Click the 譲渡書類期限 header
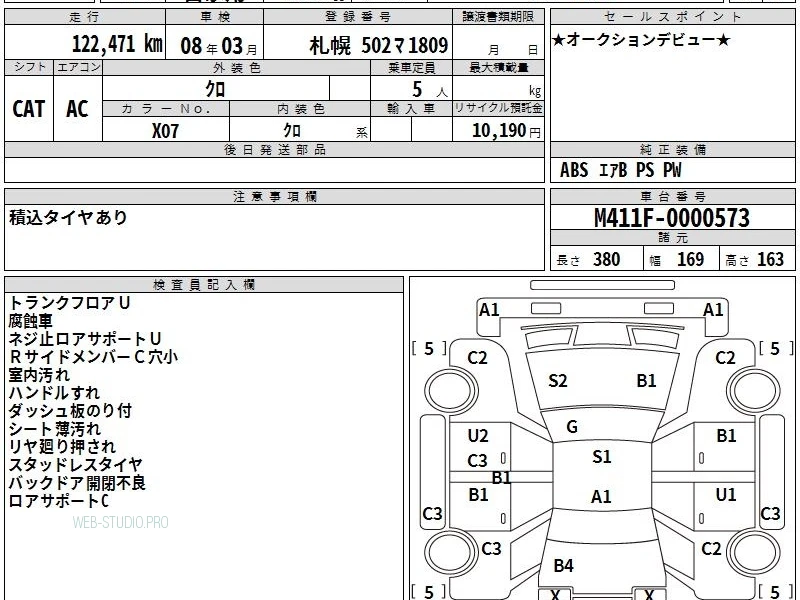 [x=498, y=17]
